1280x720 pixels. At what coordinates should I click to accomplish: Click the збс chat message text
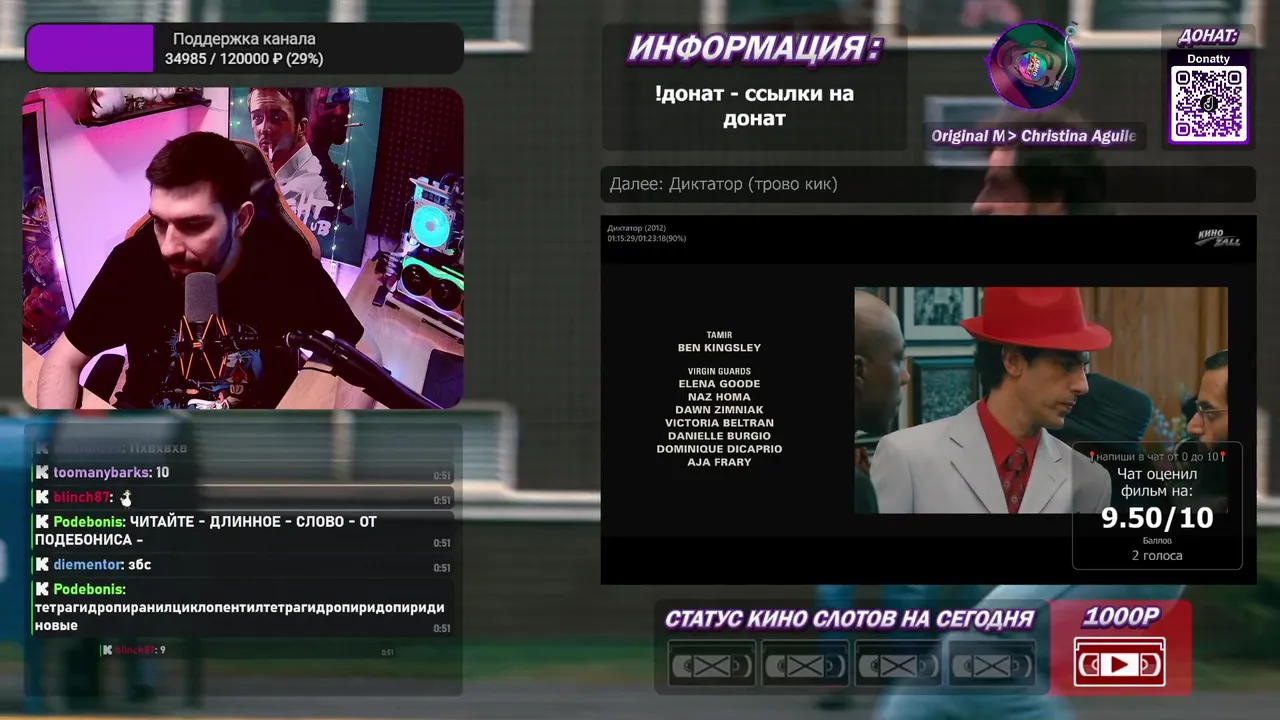(x=140, y=565)
